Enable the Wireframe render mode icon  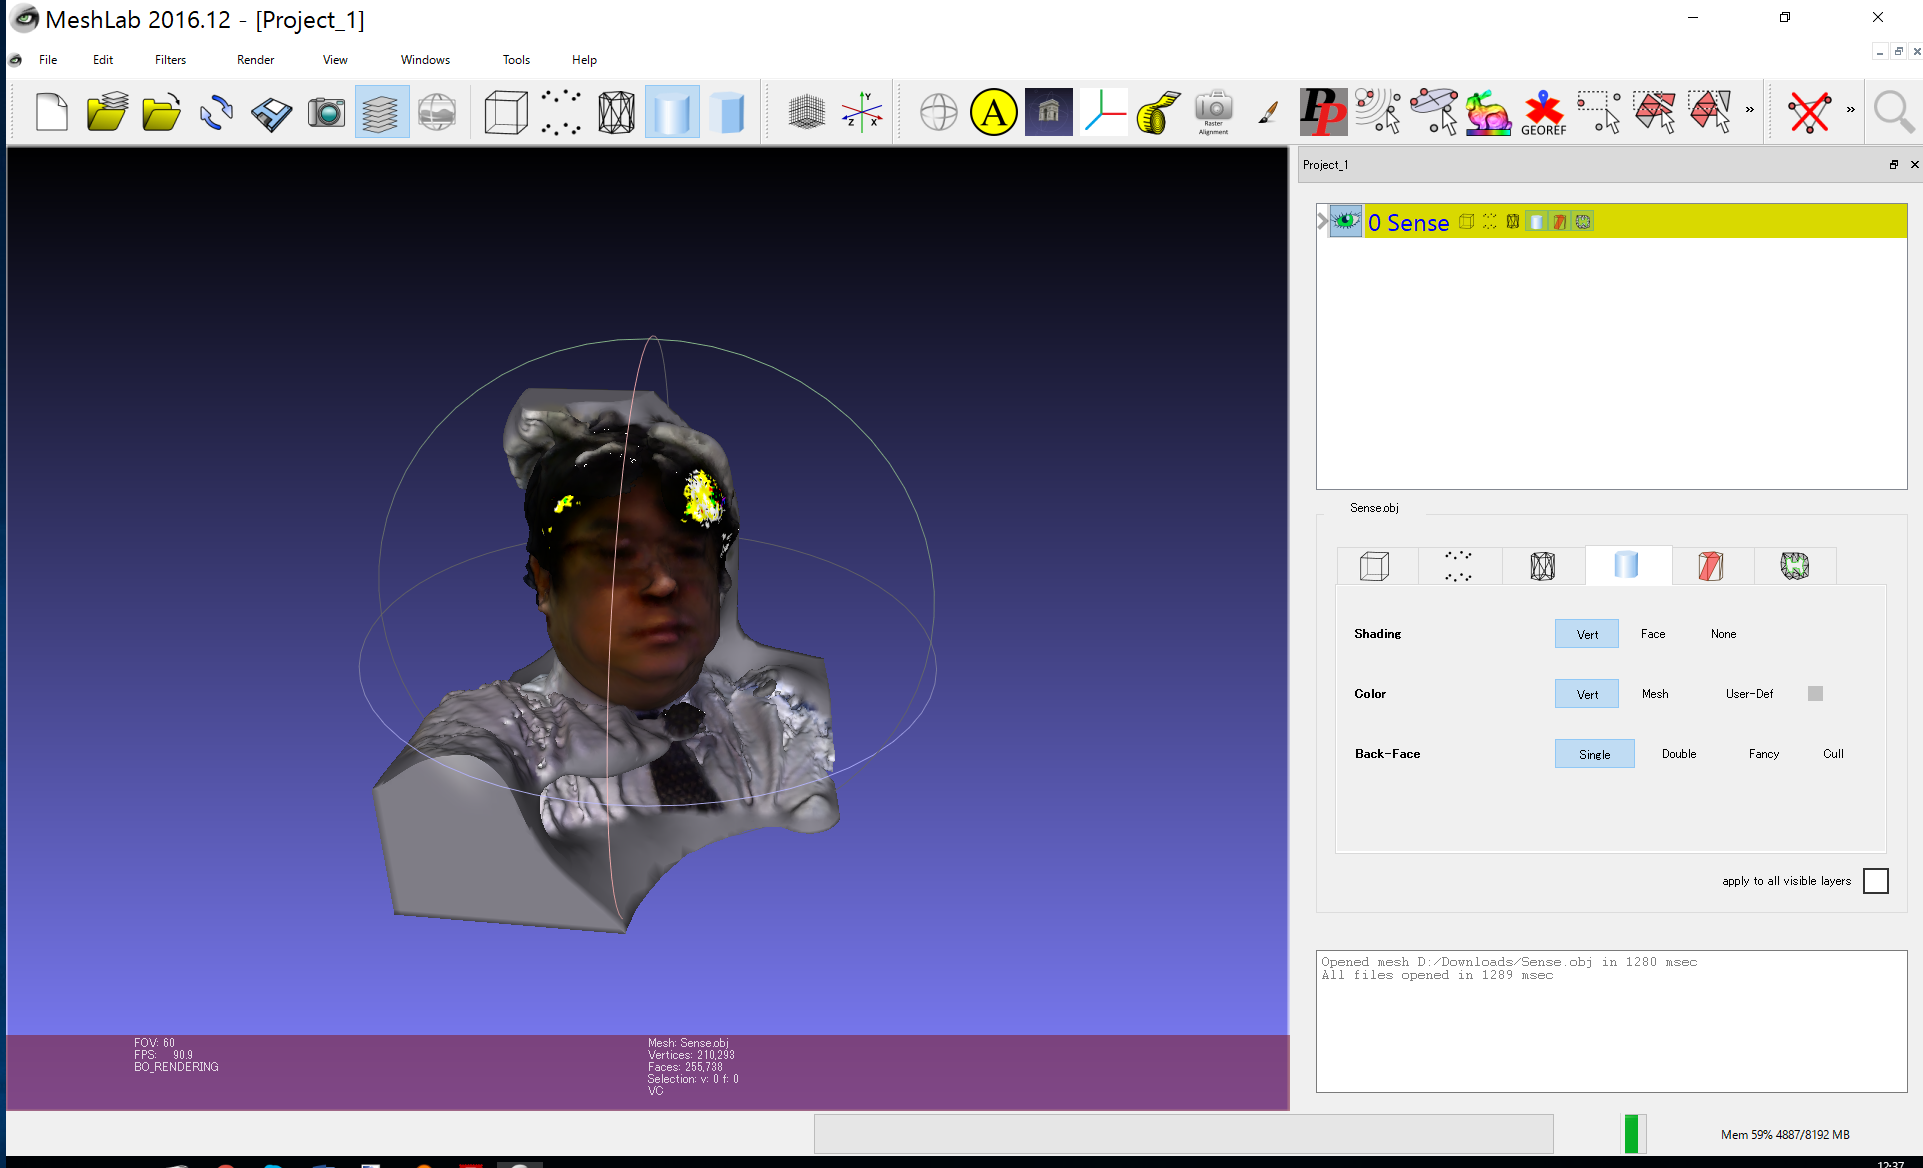[x=616, y=112]
